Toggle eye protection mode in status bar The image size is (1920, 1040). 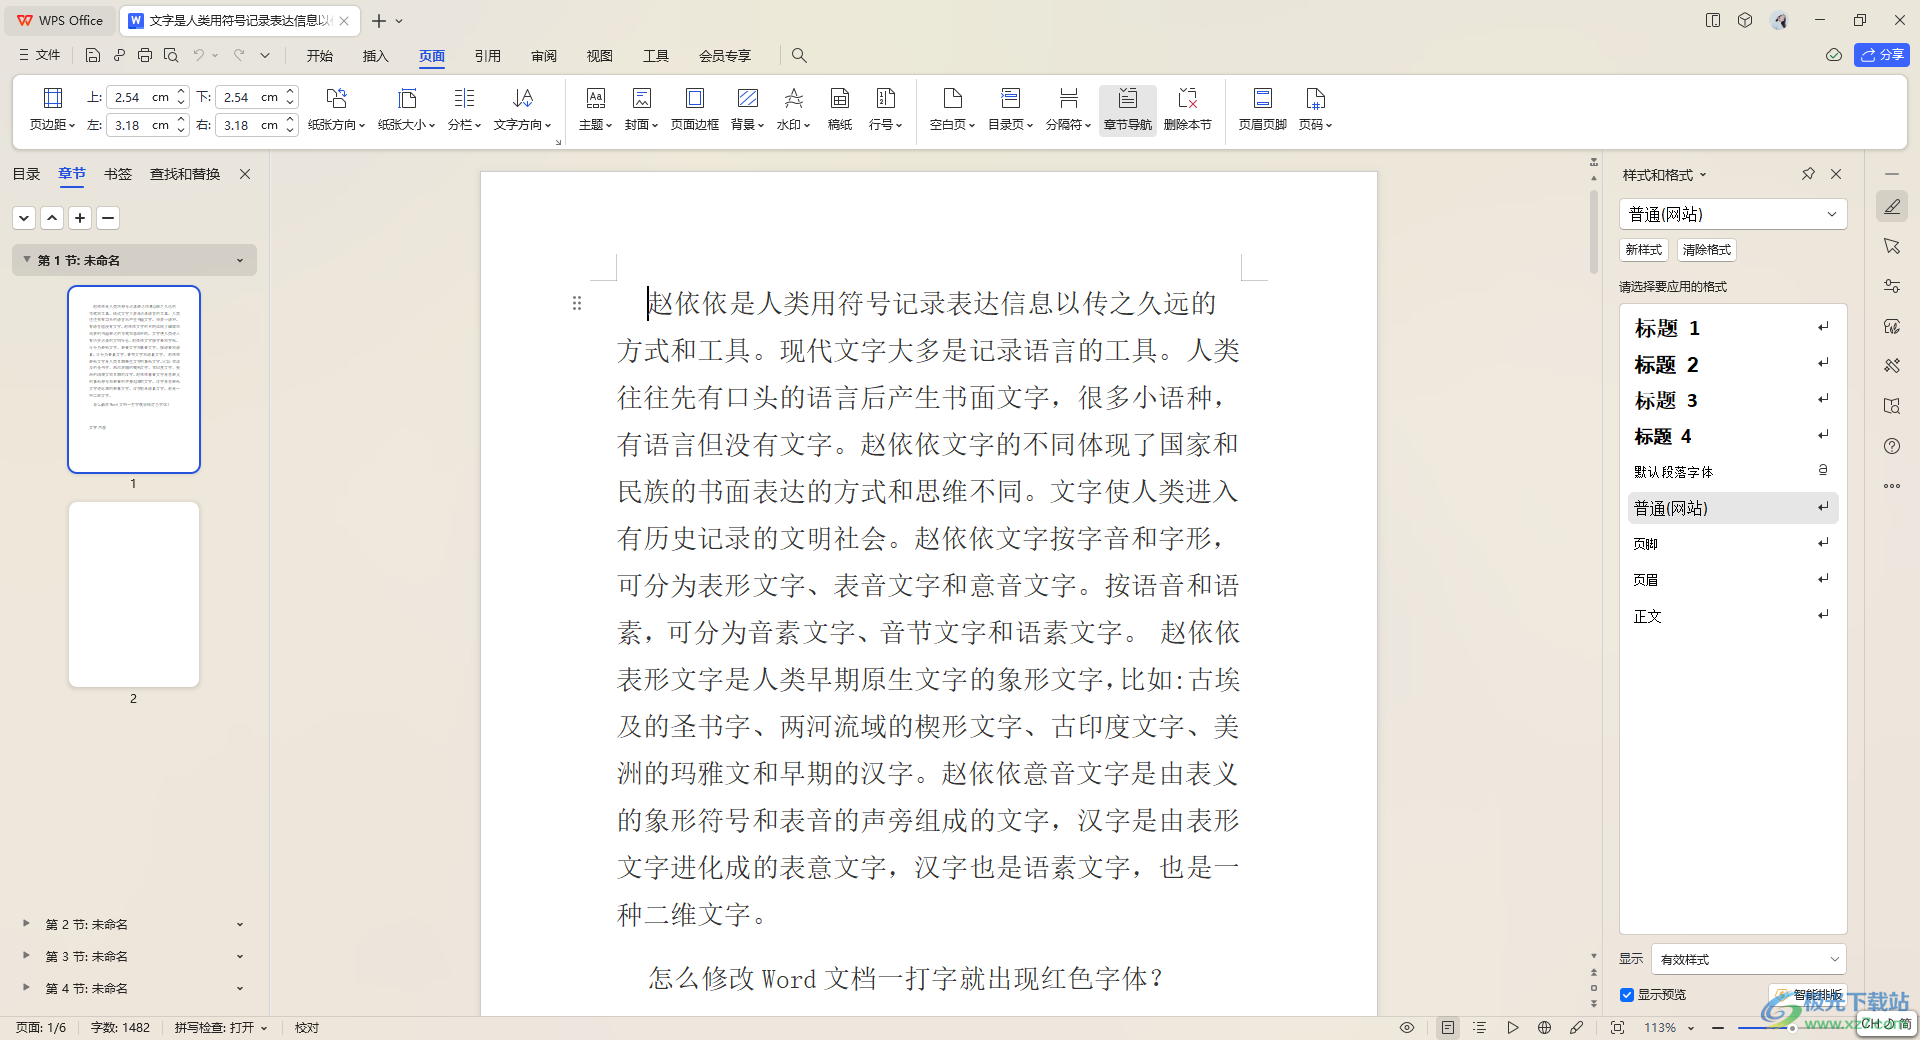(x=1407, y=1028)
